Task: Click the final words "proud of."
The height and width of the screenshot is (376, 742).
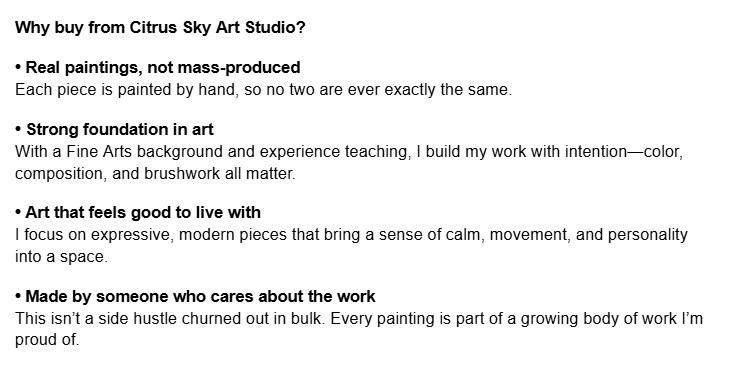Action: (x=47, y=340)
